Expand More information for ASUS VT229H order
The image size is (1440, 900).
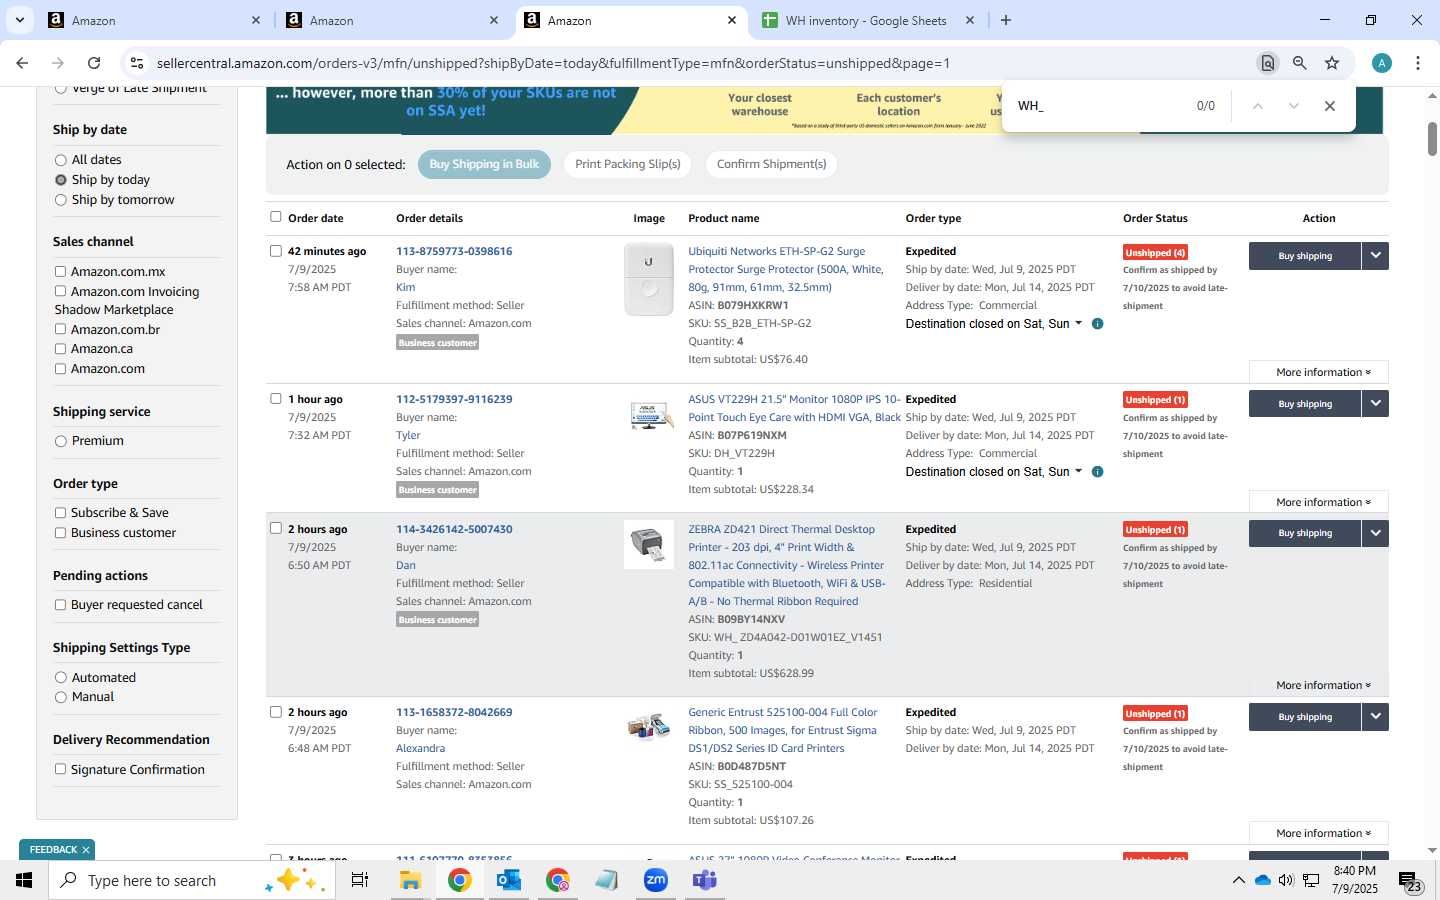pos(1319,502)
